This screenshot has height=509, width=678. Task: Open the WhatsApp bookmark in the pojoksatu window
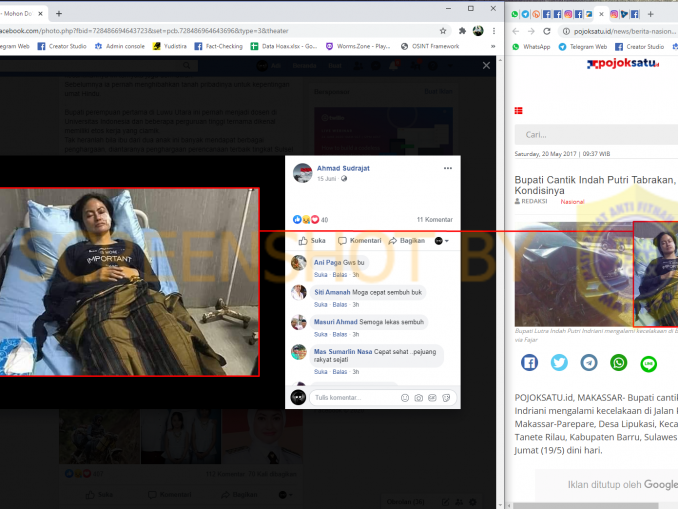531,47
